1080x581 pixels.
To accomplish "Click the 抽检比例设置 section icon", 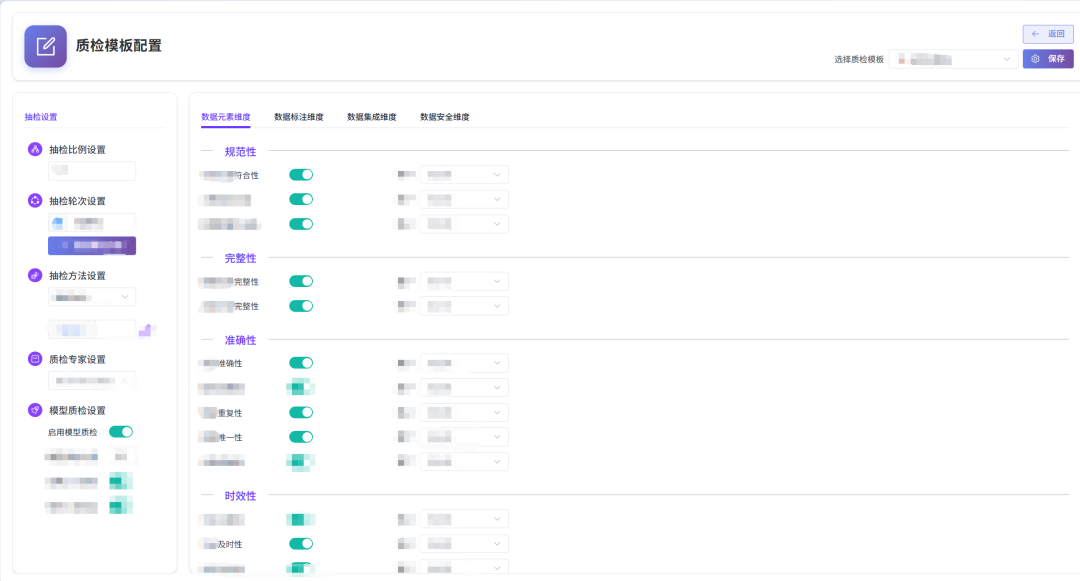I will 35,149.
